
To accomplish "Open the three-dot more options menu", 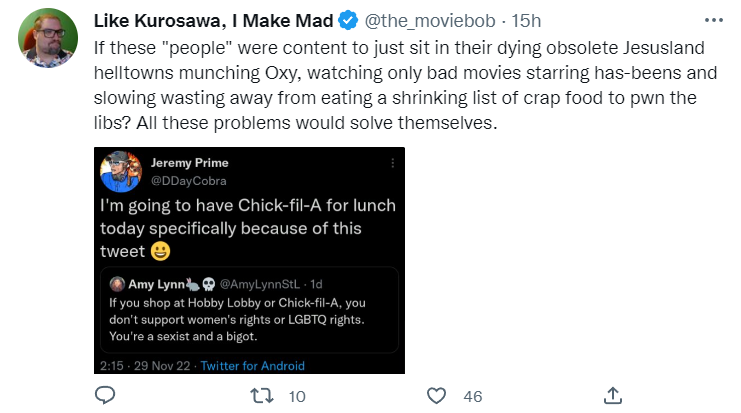I will [713, 20].
